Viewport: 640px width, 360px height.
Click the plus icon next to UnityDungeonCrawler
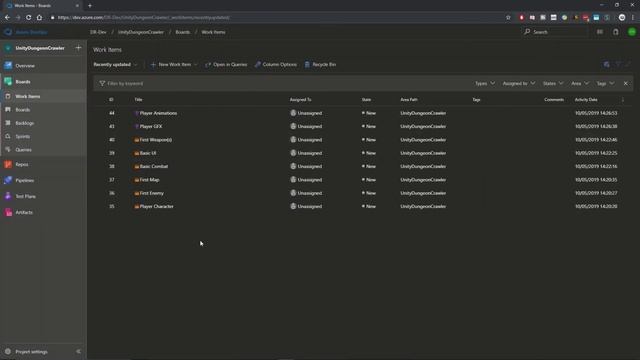(78, 48)
